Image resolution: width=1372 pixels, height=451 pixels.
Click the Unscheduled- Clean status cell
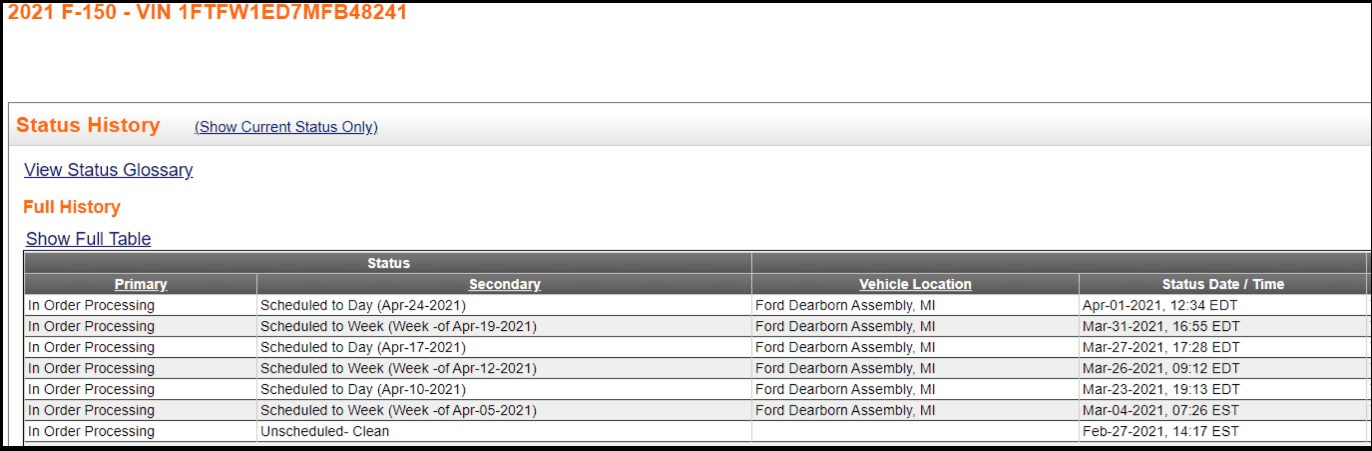point(504,431)
